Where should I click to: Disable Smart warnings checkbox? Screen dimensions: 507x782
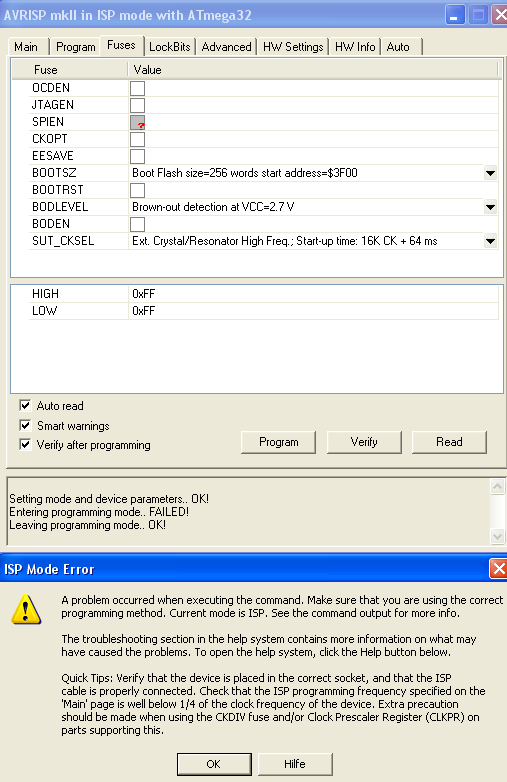pos(25,425)
